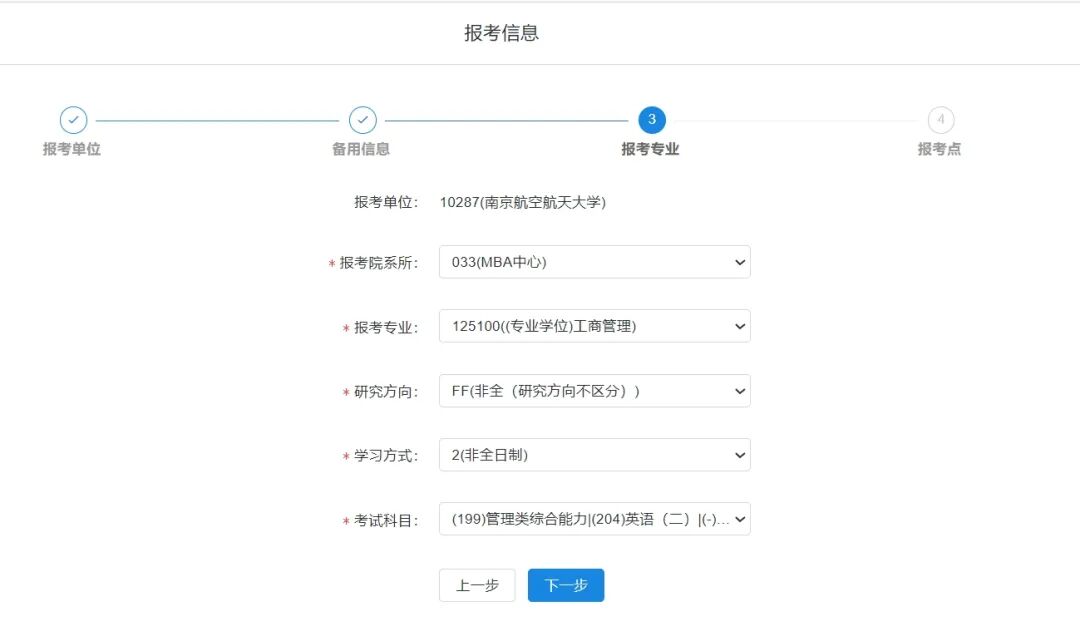Go to the 备用信息 step label
Viewport: 1080px width, 641px height.
[x=361, y=149]
